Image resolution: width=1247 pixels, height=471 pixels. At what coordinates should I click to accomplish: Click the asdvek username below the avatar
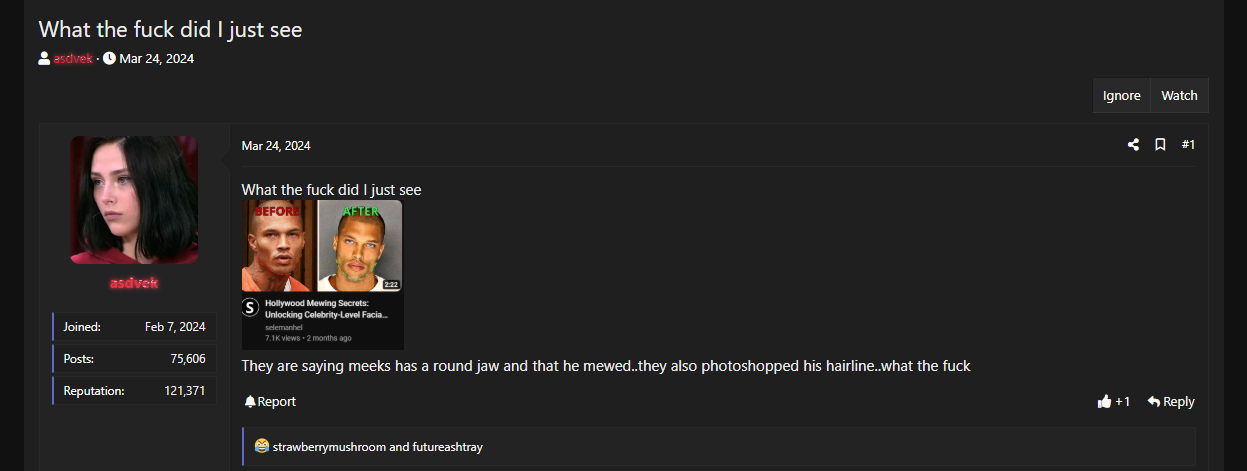(134, 283)
